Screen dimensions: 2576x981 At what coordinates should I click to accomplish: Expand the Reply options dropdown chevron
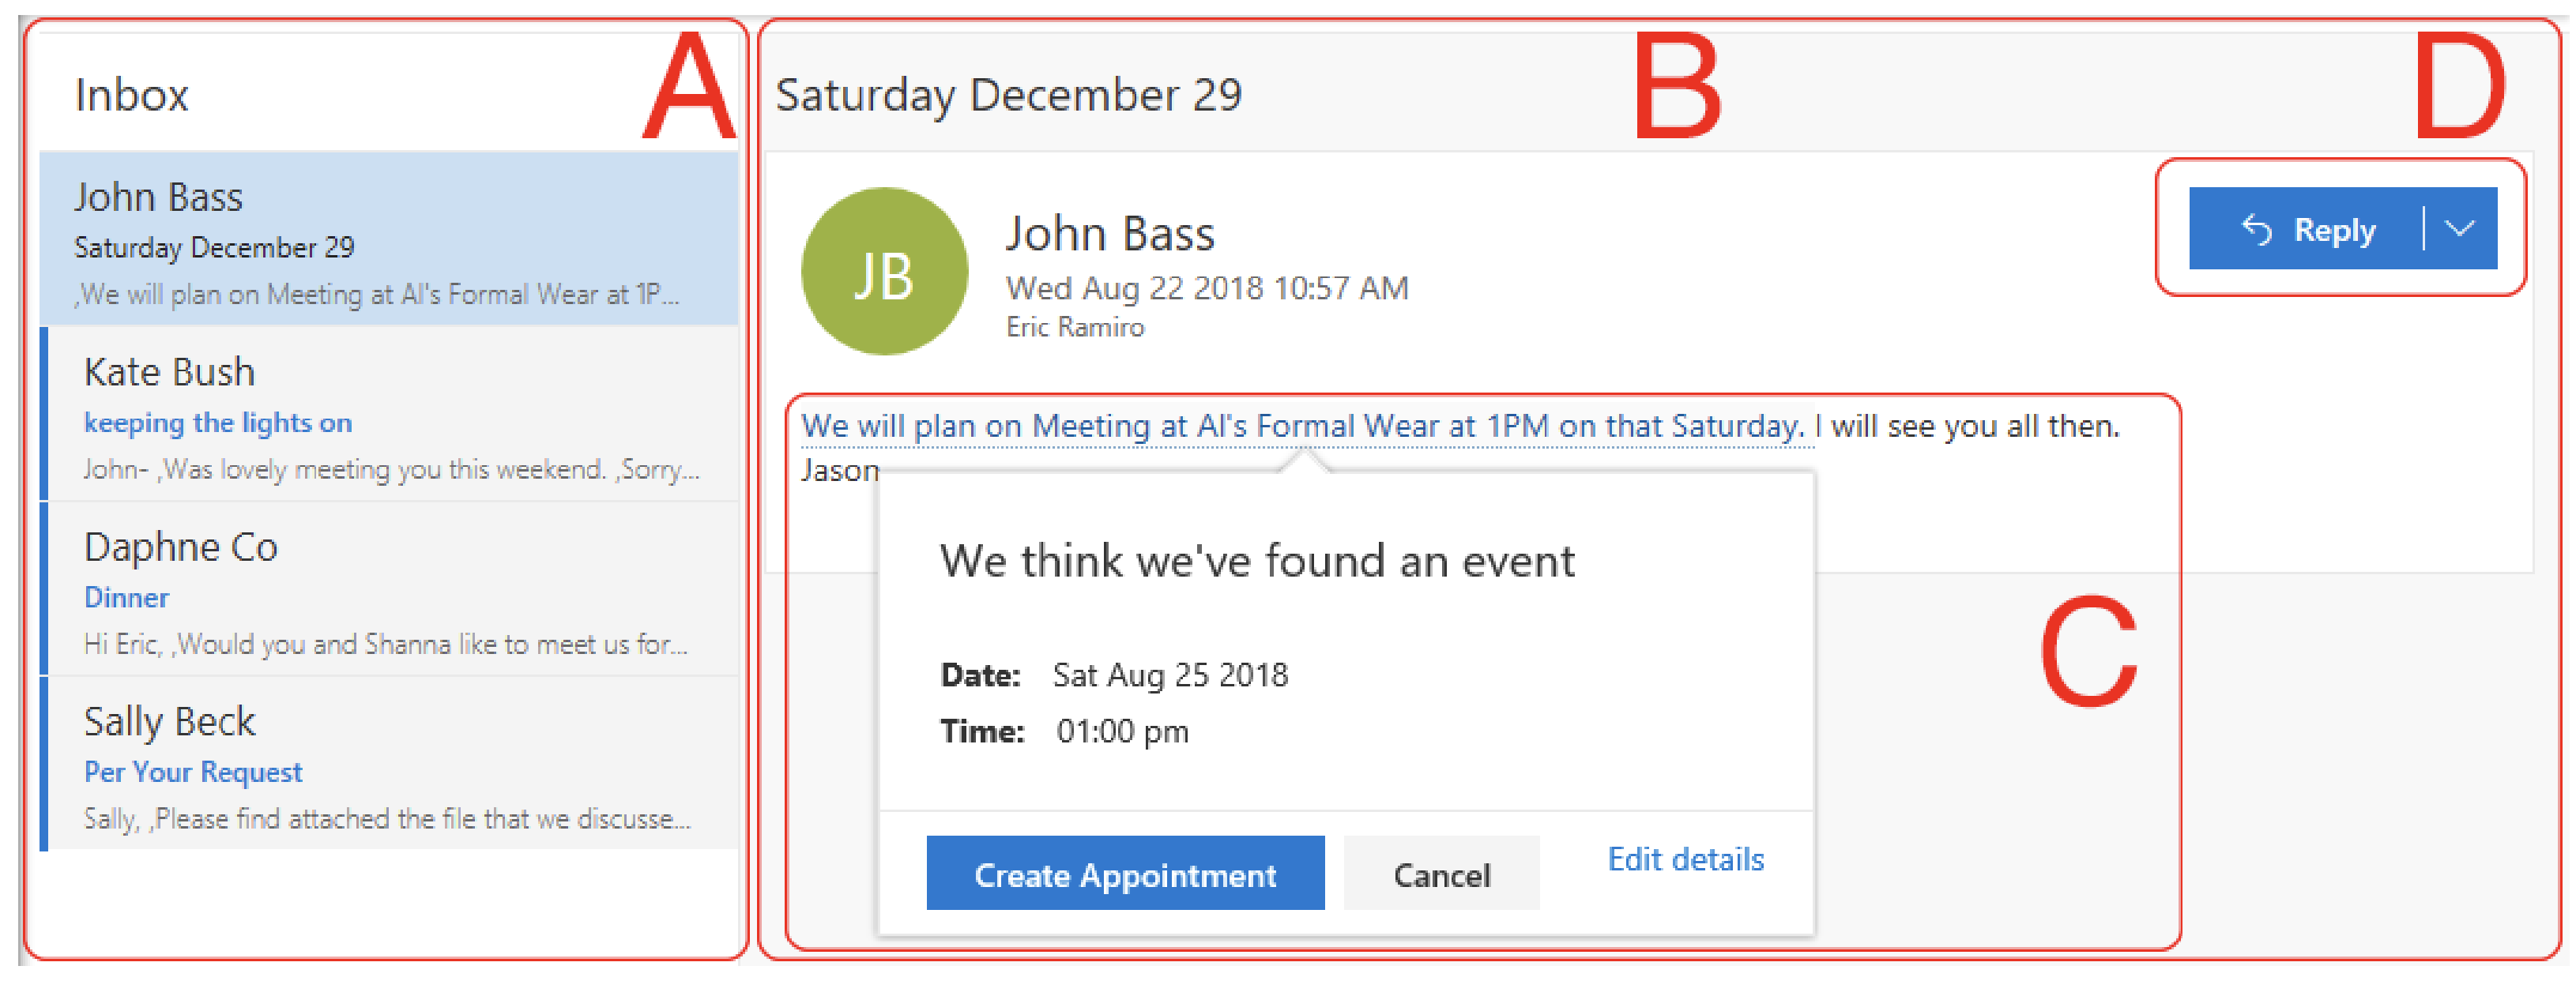tap(2460, 229)
